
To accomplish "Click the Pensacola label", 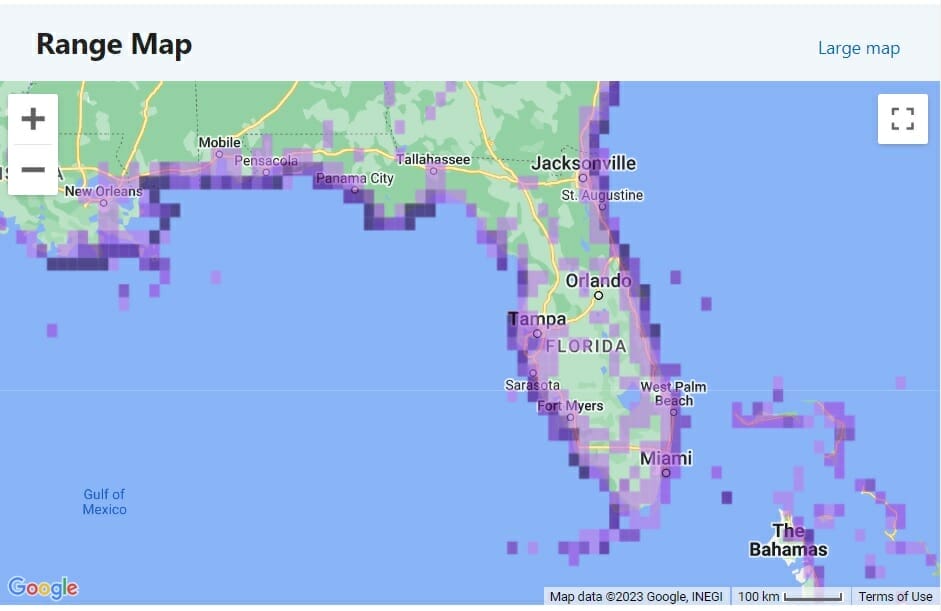I will (266, 161).
